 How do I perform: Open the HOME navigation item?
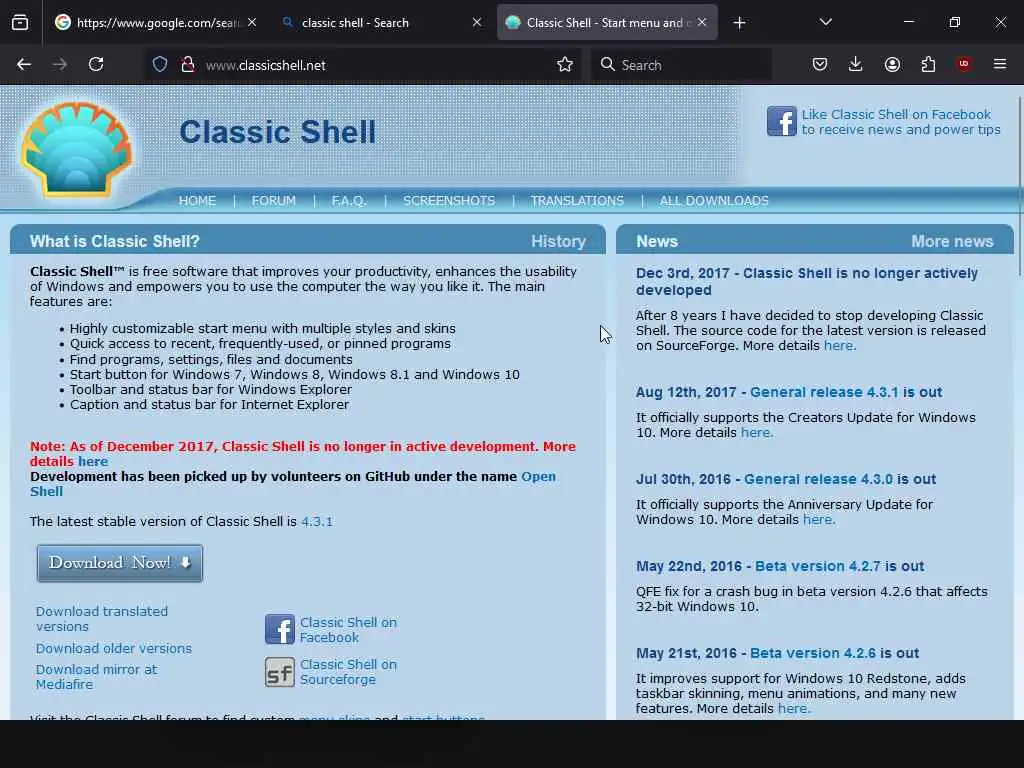click(x=197, y=201)
